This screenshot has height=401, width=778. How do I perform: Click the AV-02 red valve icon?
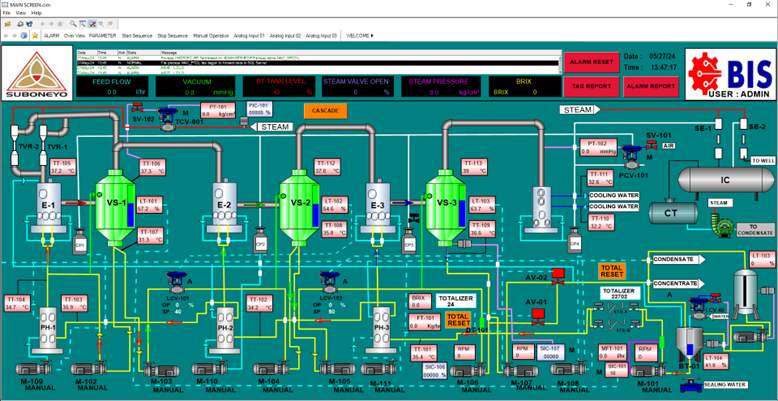click(557, 272)
